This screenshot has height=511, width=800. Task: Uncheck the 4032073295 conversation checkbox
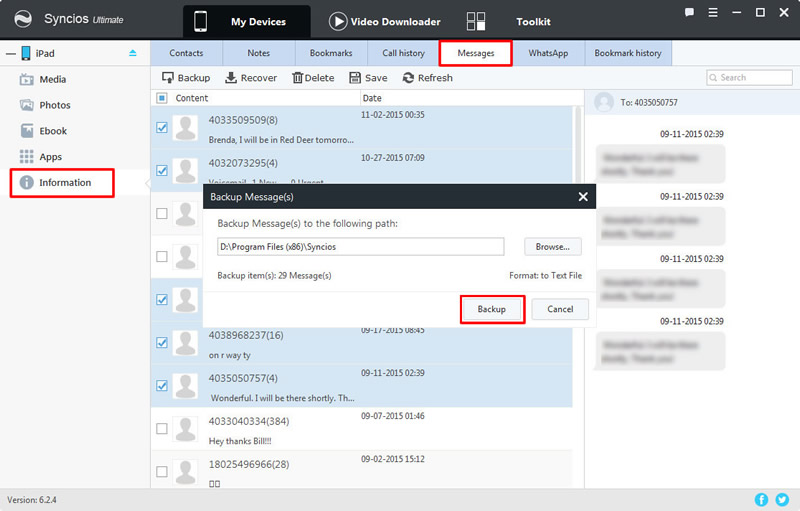point(162,170)
